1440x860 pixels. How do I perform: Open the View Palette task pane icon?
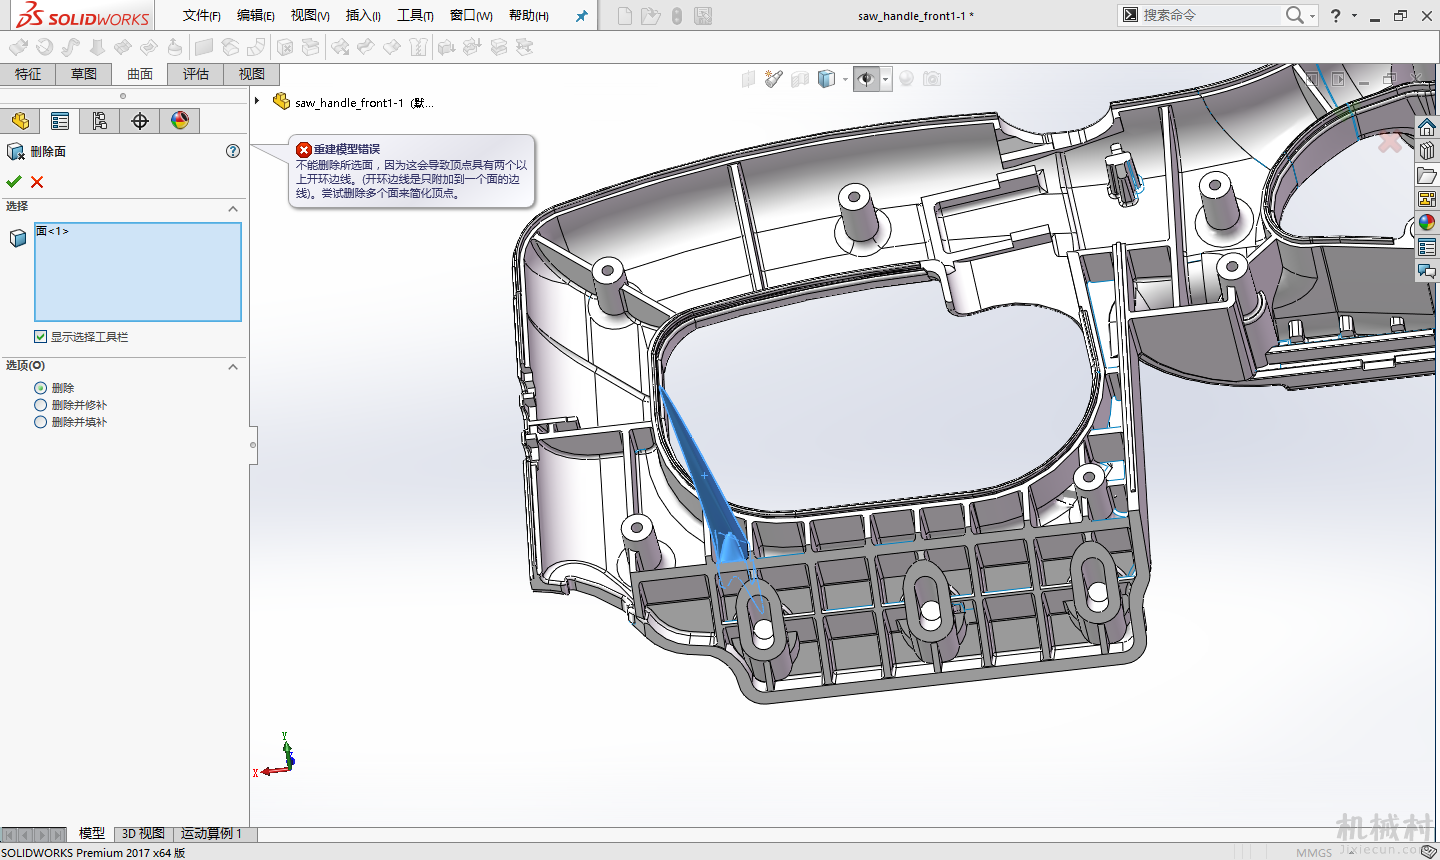pyautogui.click(x=1427, y=199)
